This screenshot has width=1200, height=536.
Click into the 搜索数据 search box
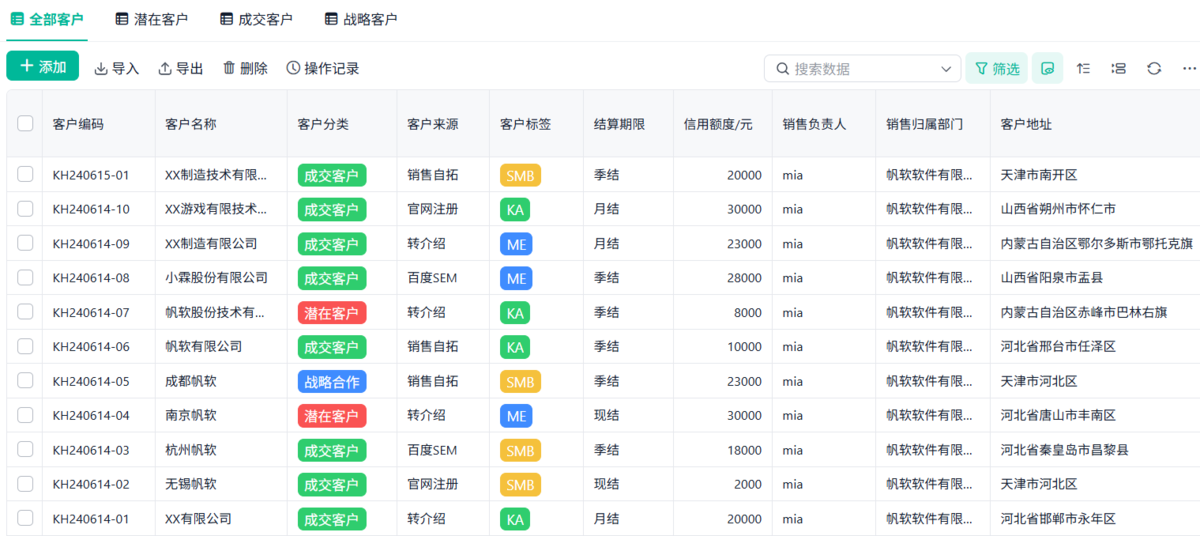tap(862, 69)
